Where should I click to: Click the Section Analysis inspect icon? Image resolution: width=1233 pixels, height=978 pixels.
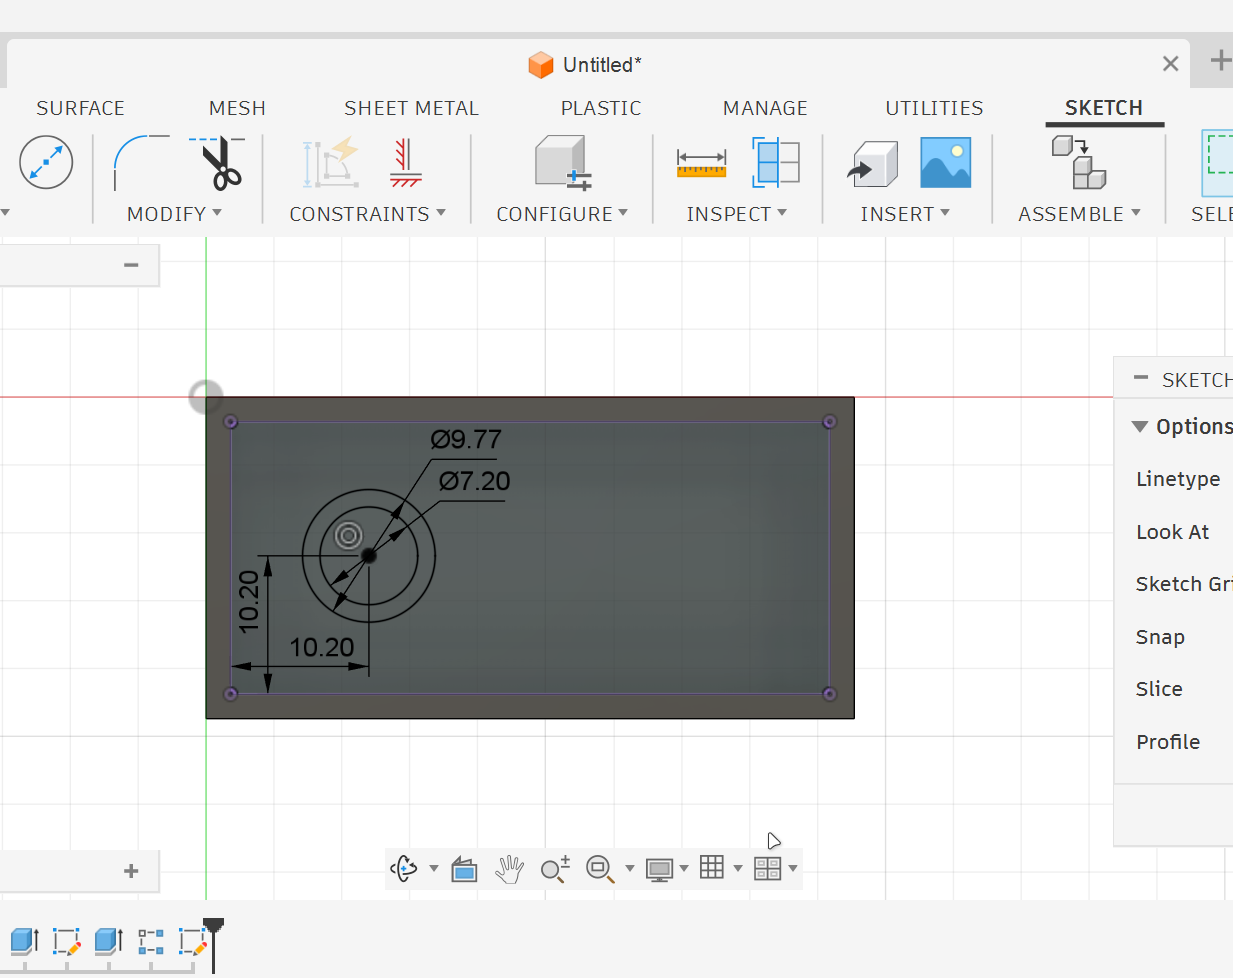coord(776,162)
